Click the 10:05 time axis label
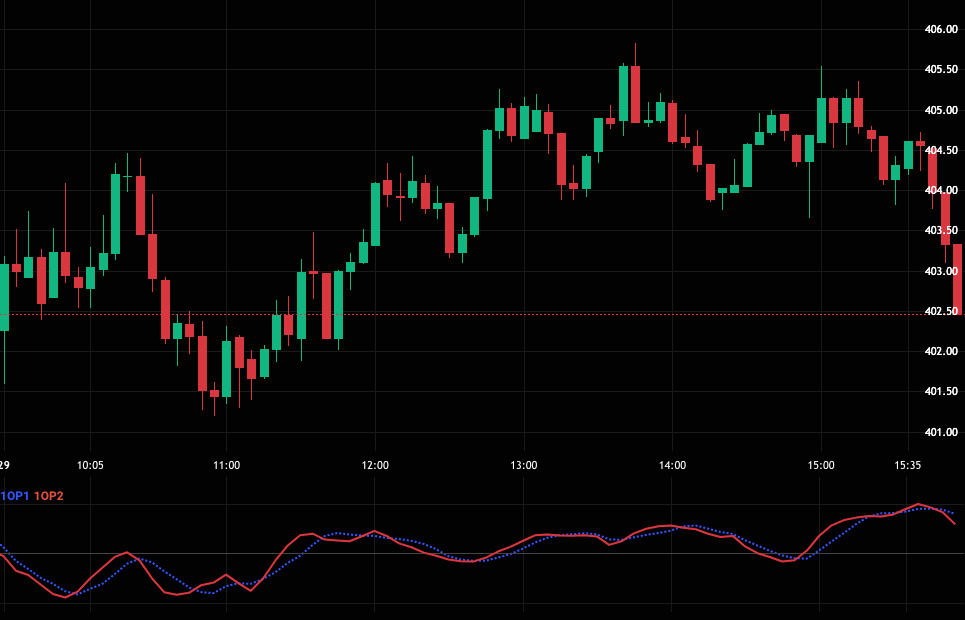Image resolution: width=965 pixels, height=620 pixels. (90, 465)
